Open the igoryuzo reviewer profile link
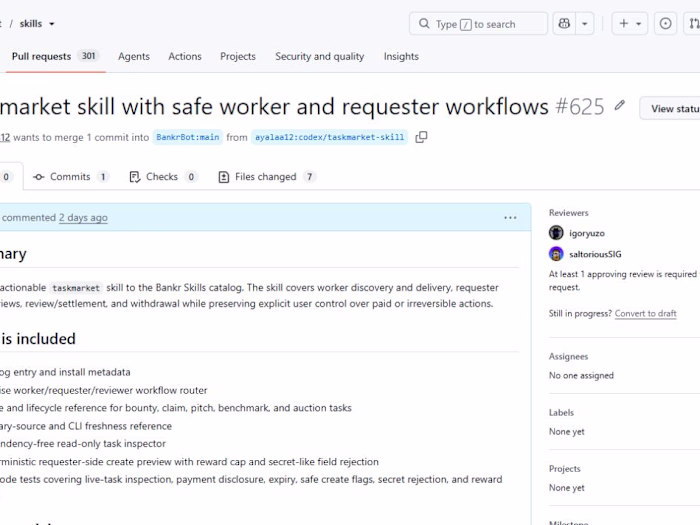Screen dimensions: 700x525 click(587, 233)
